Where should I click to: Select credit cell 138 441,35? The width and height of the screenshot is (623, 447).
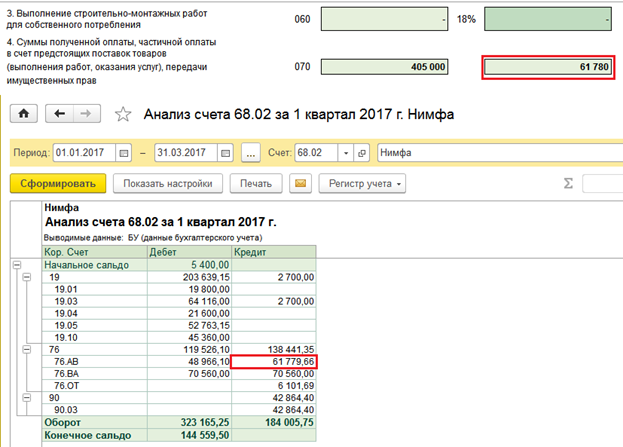(x=274, y=349)
